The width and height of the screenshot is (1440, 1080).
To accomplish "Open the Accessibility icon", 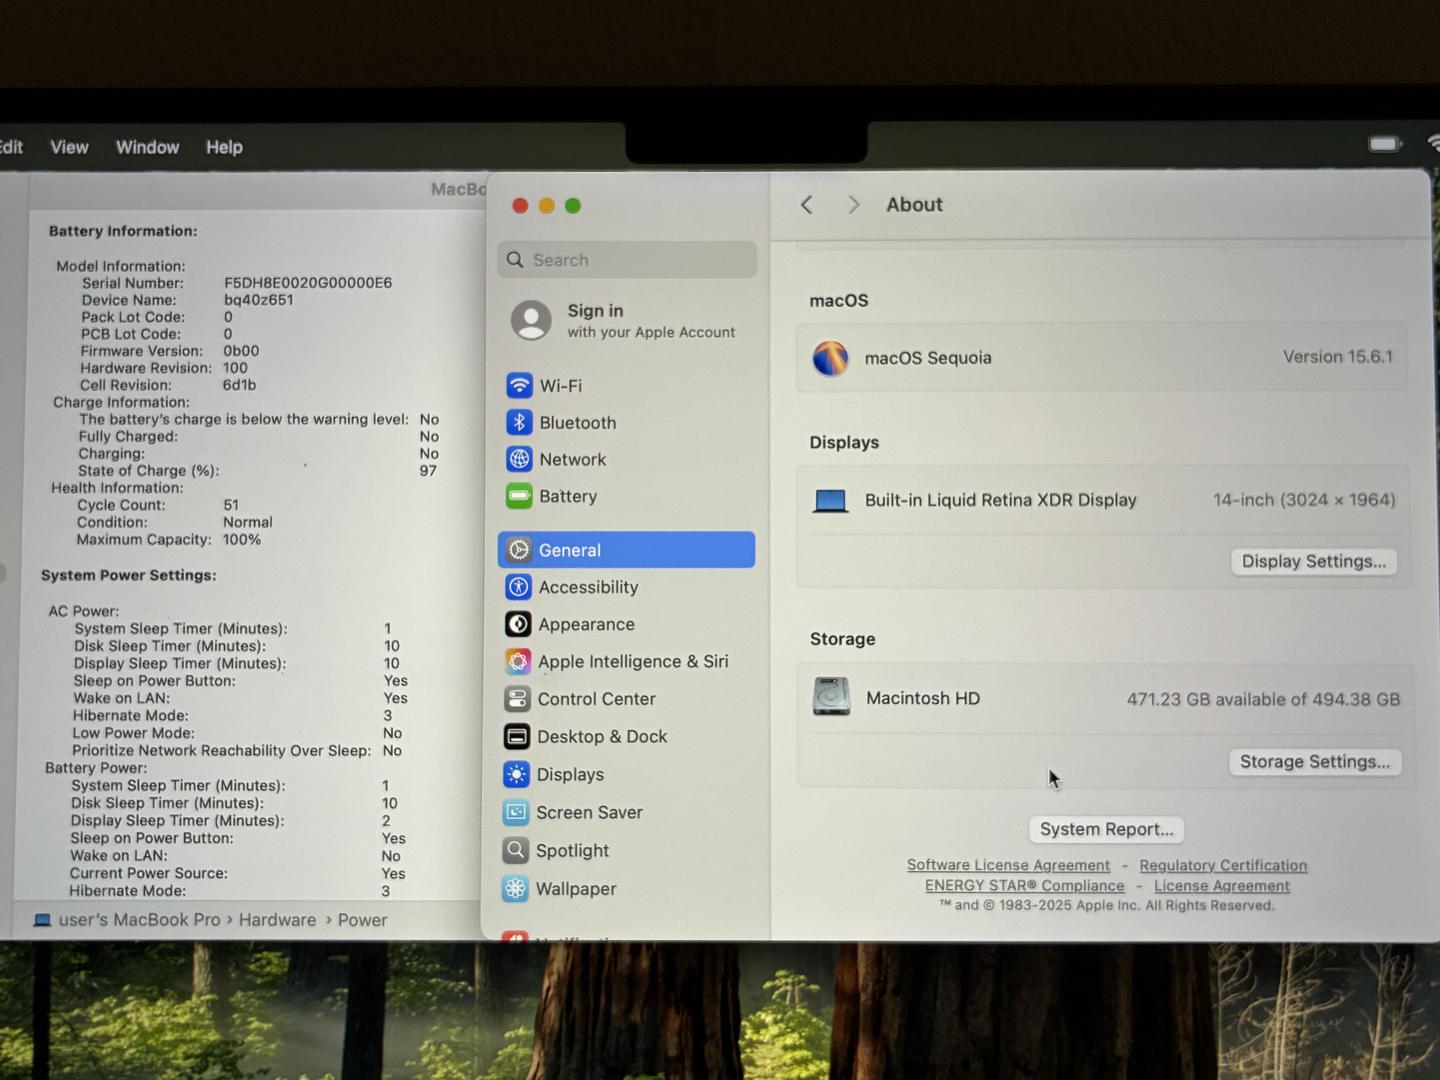I will [518, 587].
